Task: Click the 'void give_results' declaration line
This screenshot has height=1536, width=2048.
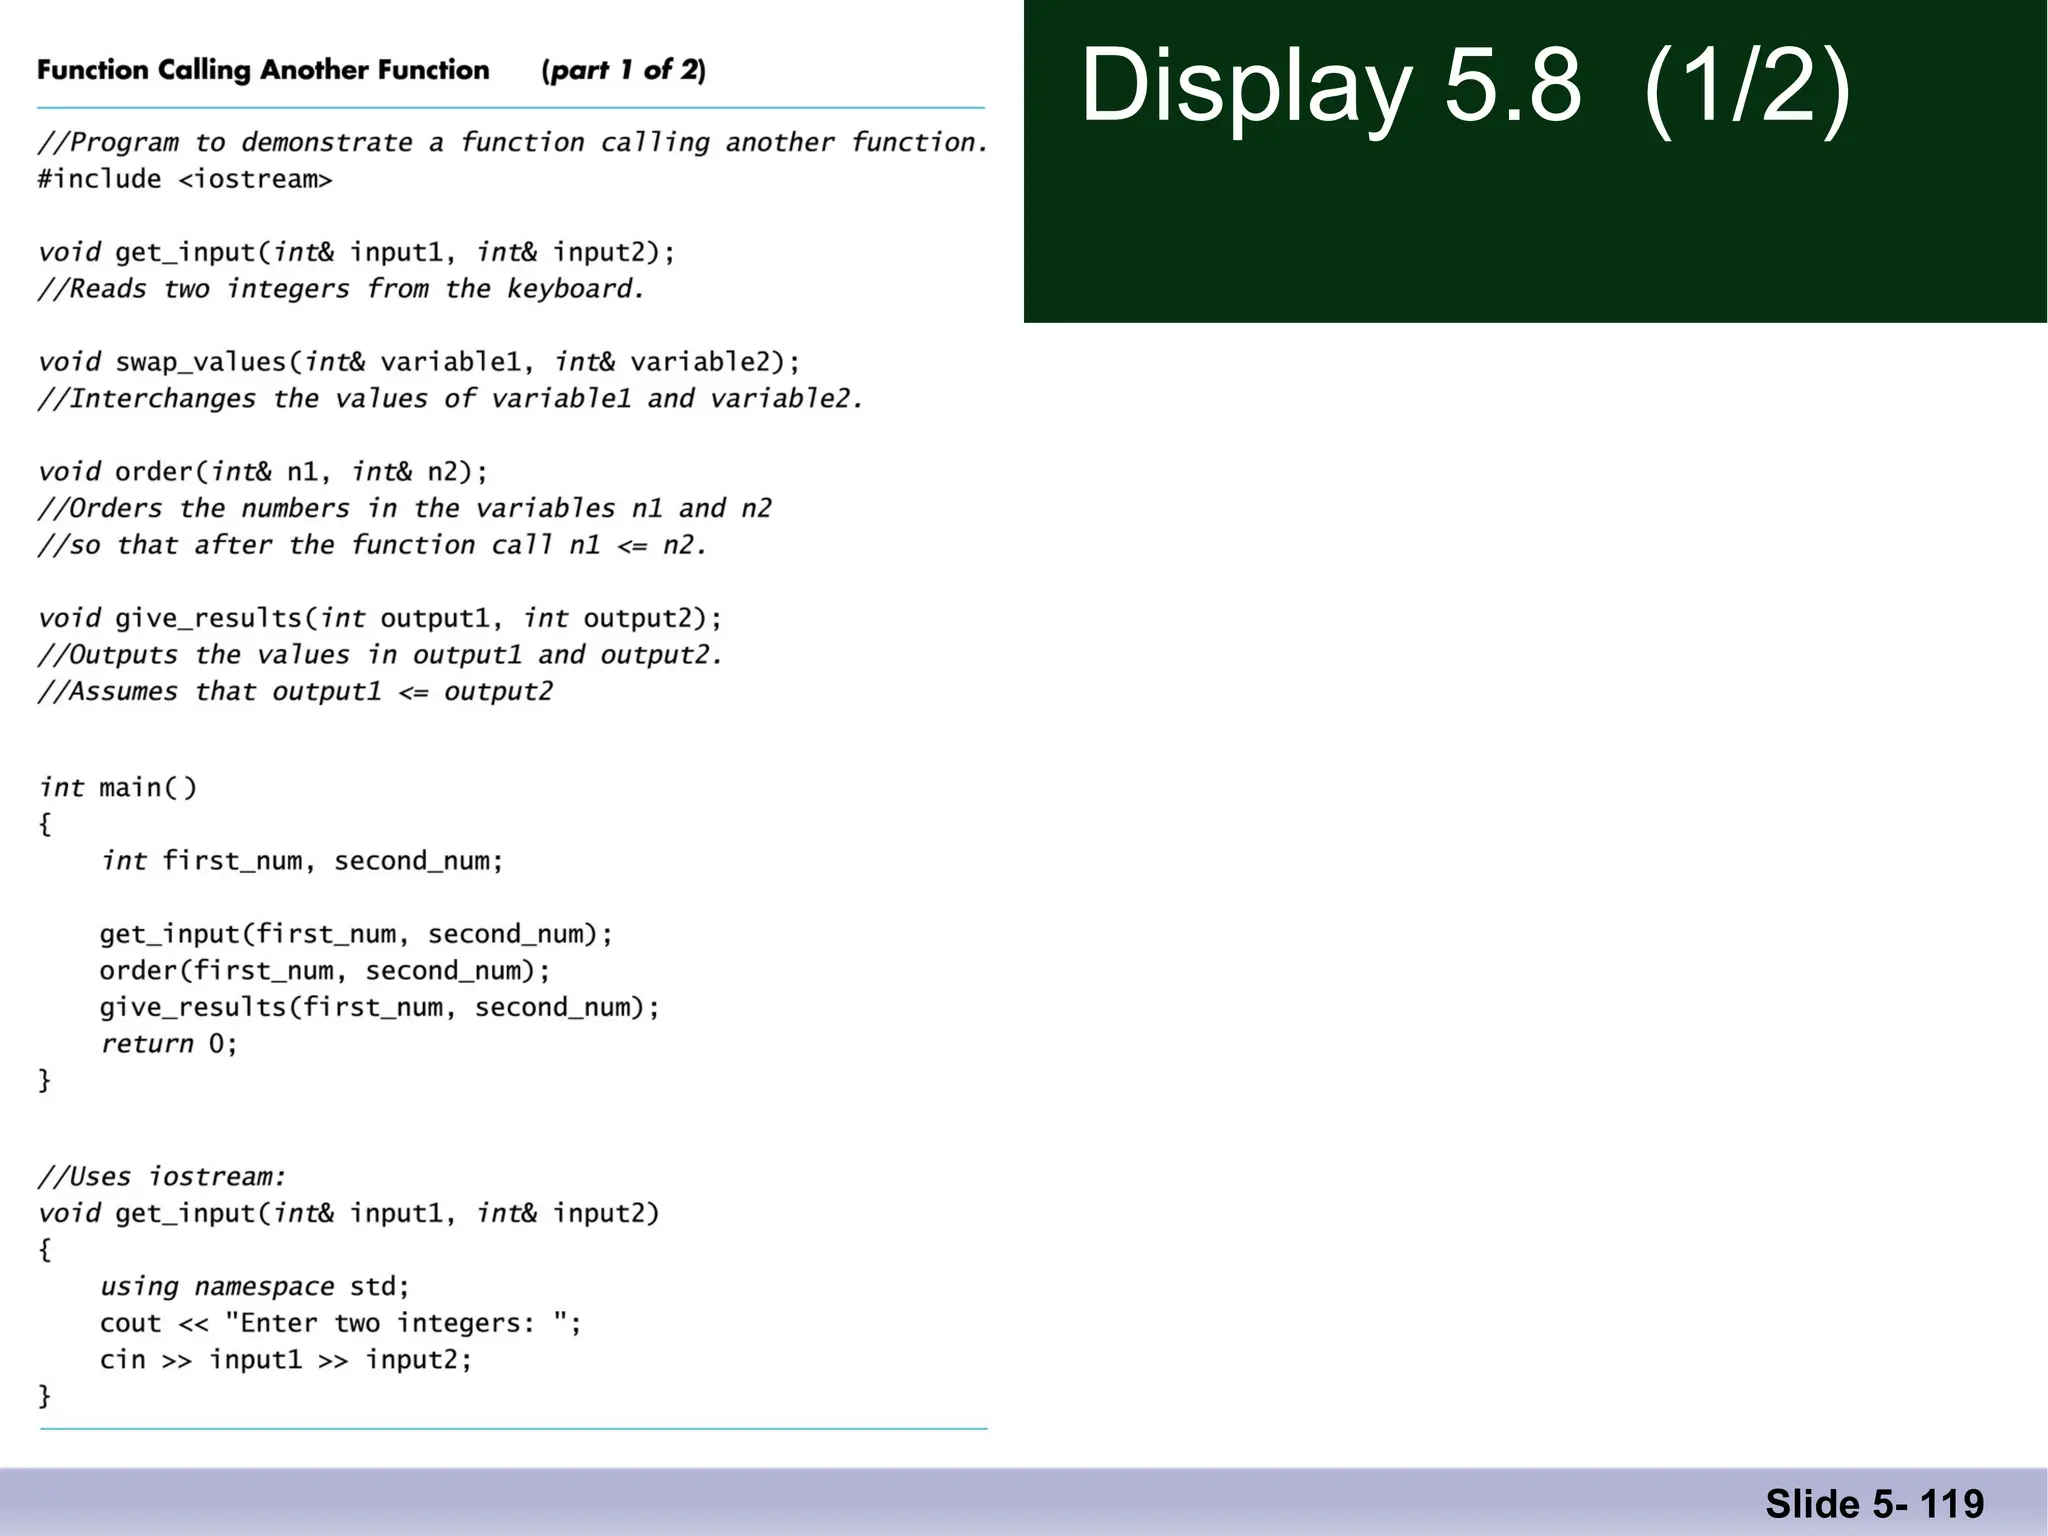Action: coord(380,618)
